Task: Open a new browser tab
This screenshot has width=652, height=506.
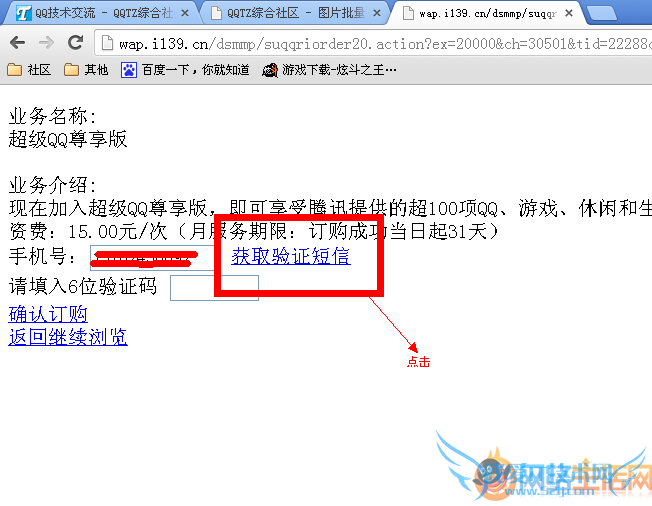Action: tap(600, 14)
